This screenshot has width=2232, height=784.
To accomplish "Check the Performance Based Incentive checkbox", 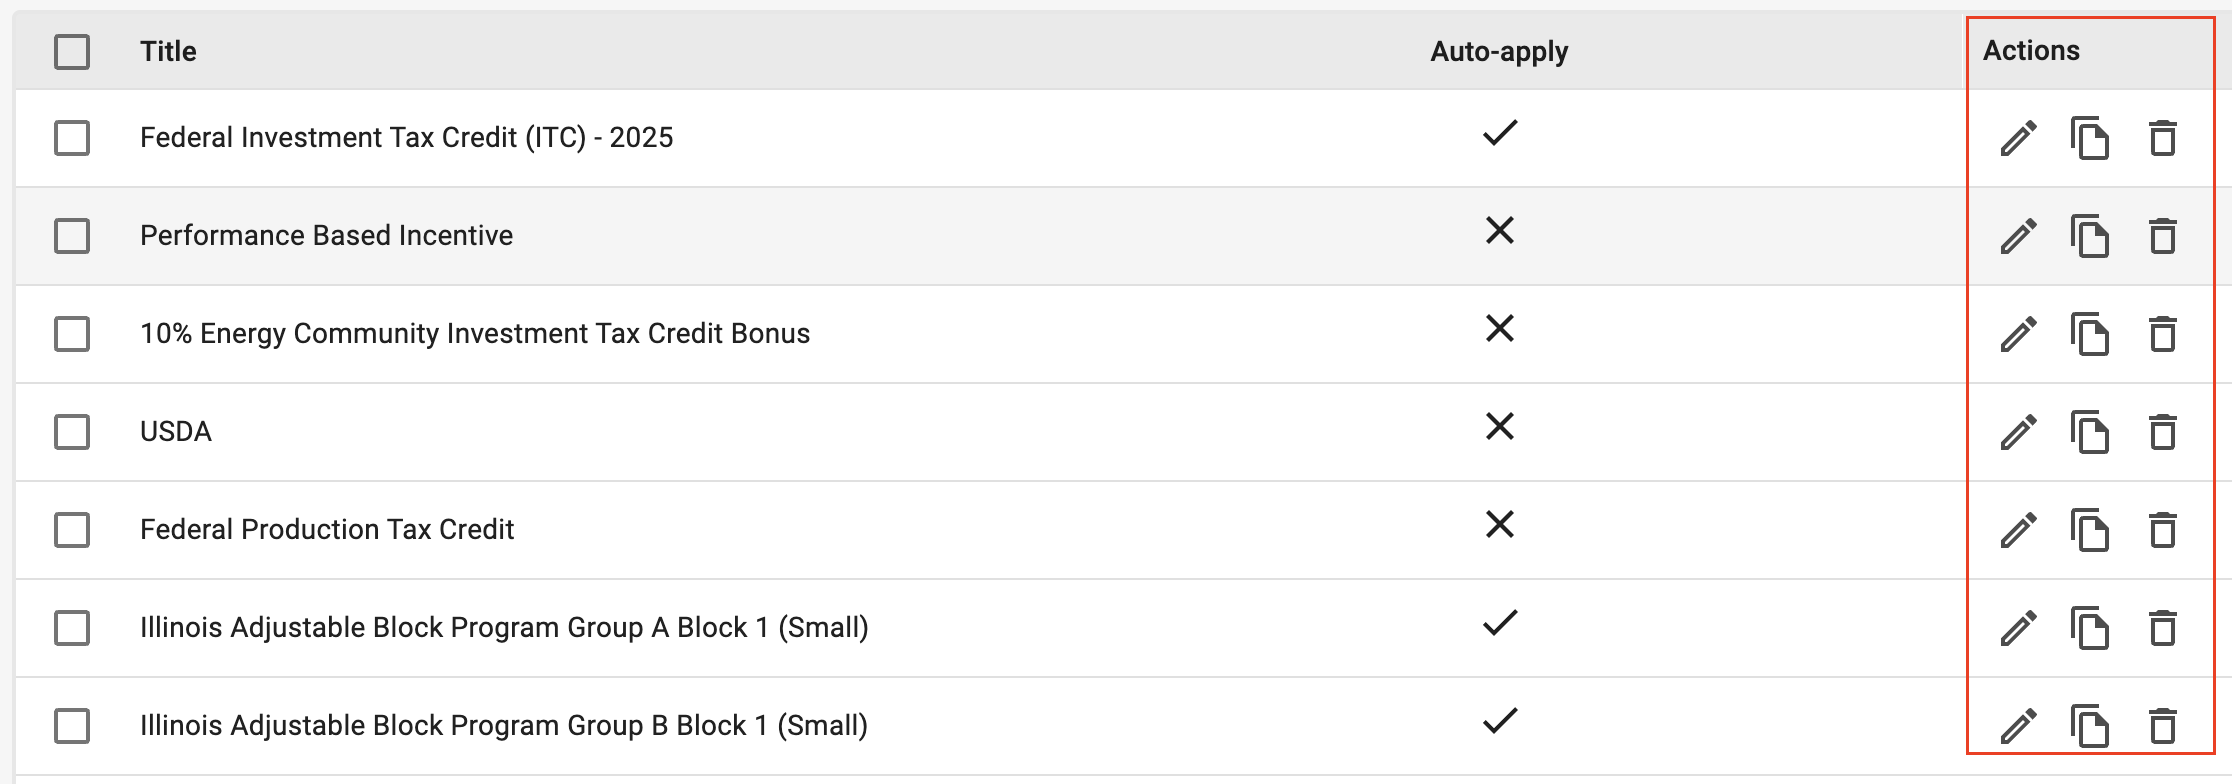I will coord(72,236).
